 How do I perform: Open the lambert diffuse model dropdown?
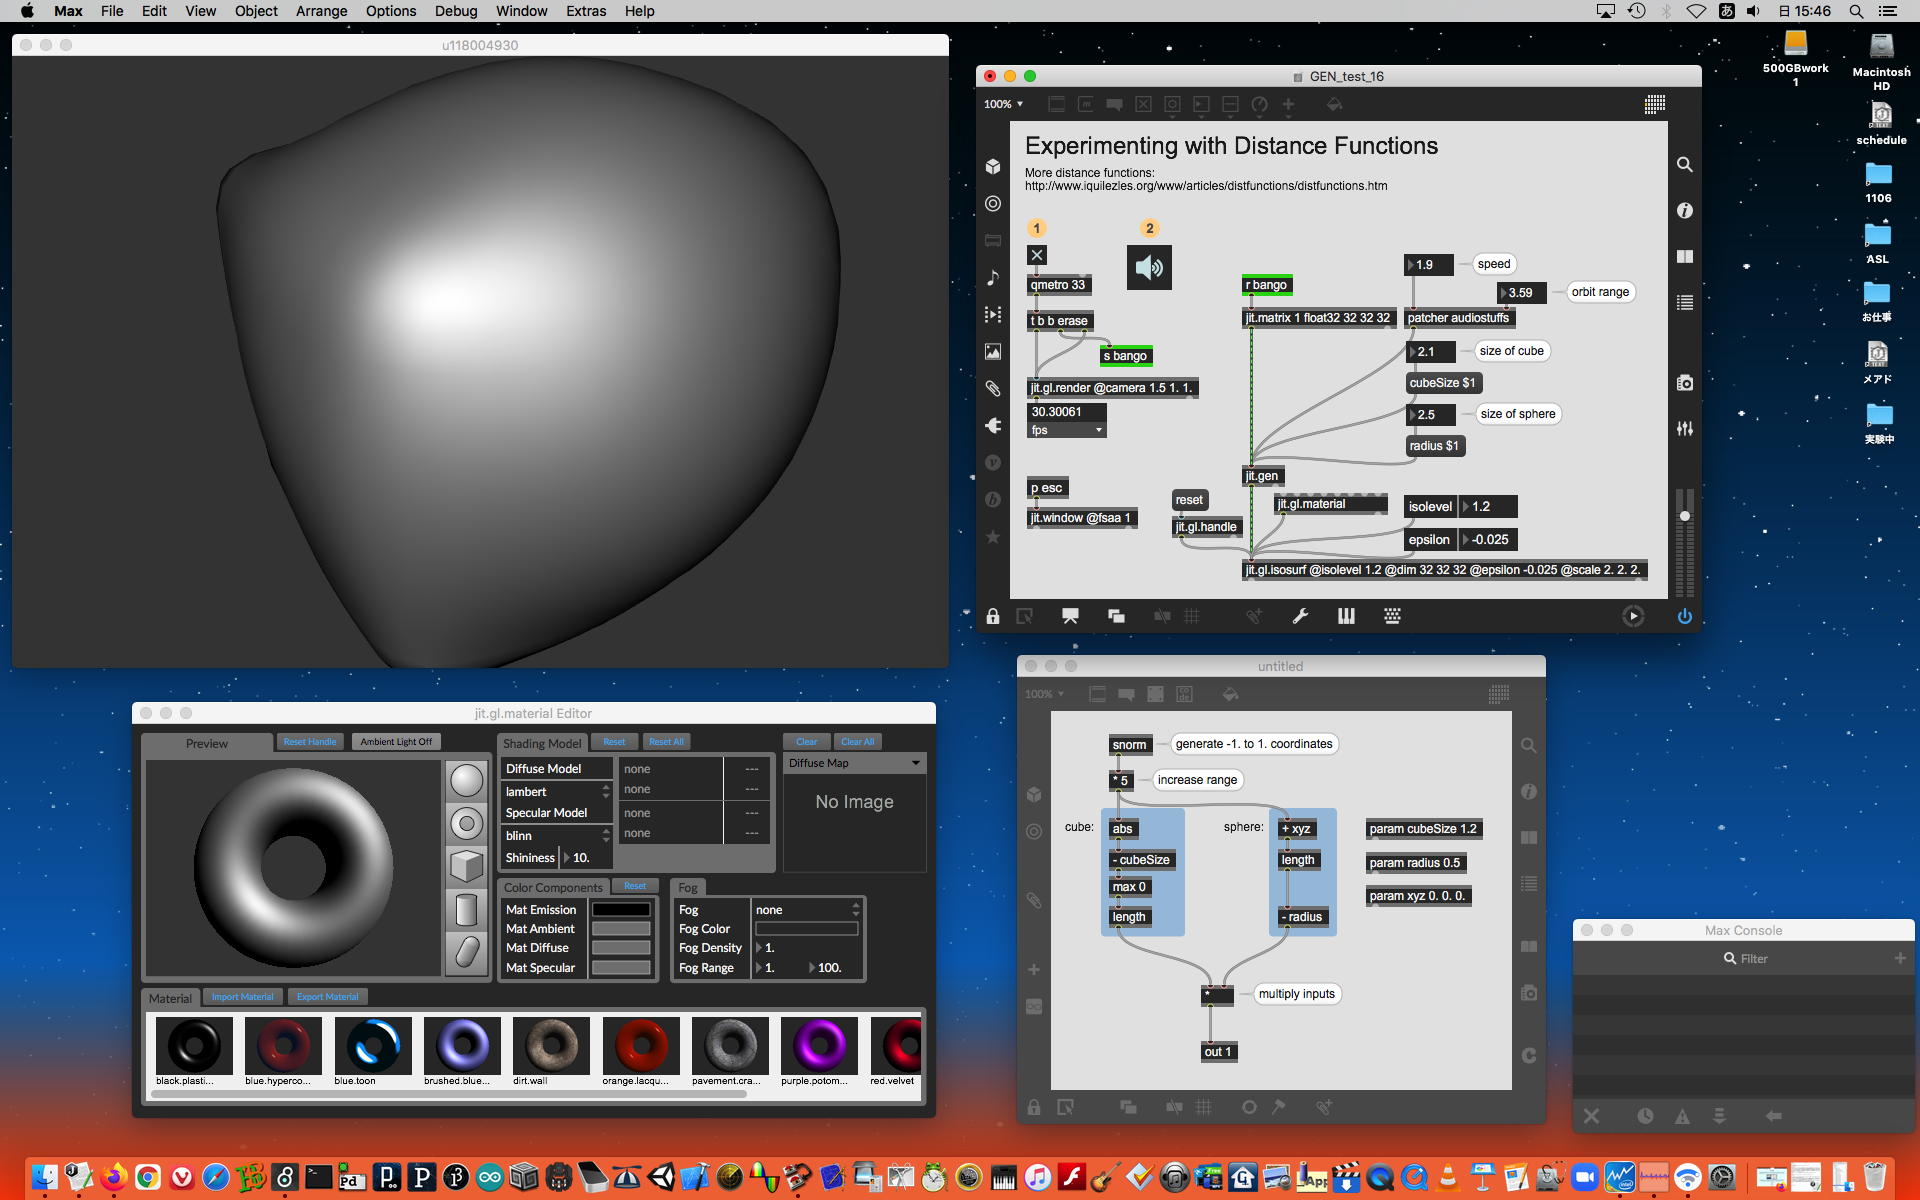pyautogui.click(x=556, y=791)
